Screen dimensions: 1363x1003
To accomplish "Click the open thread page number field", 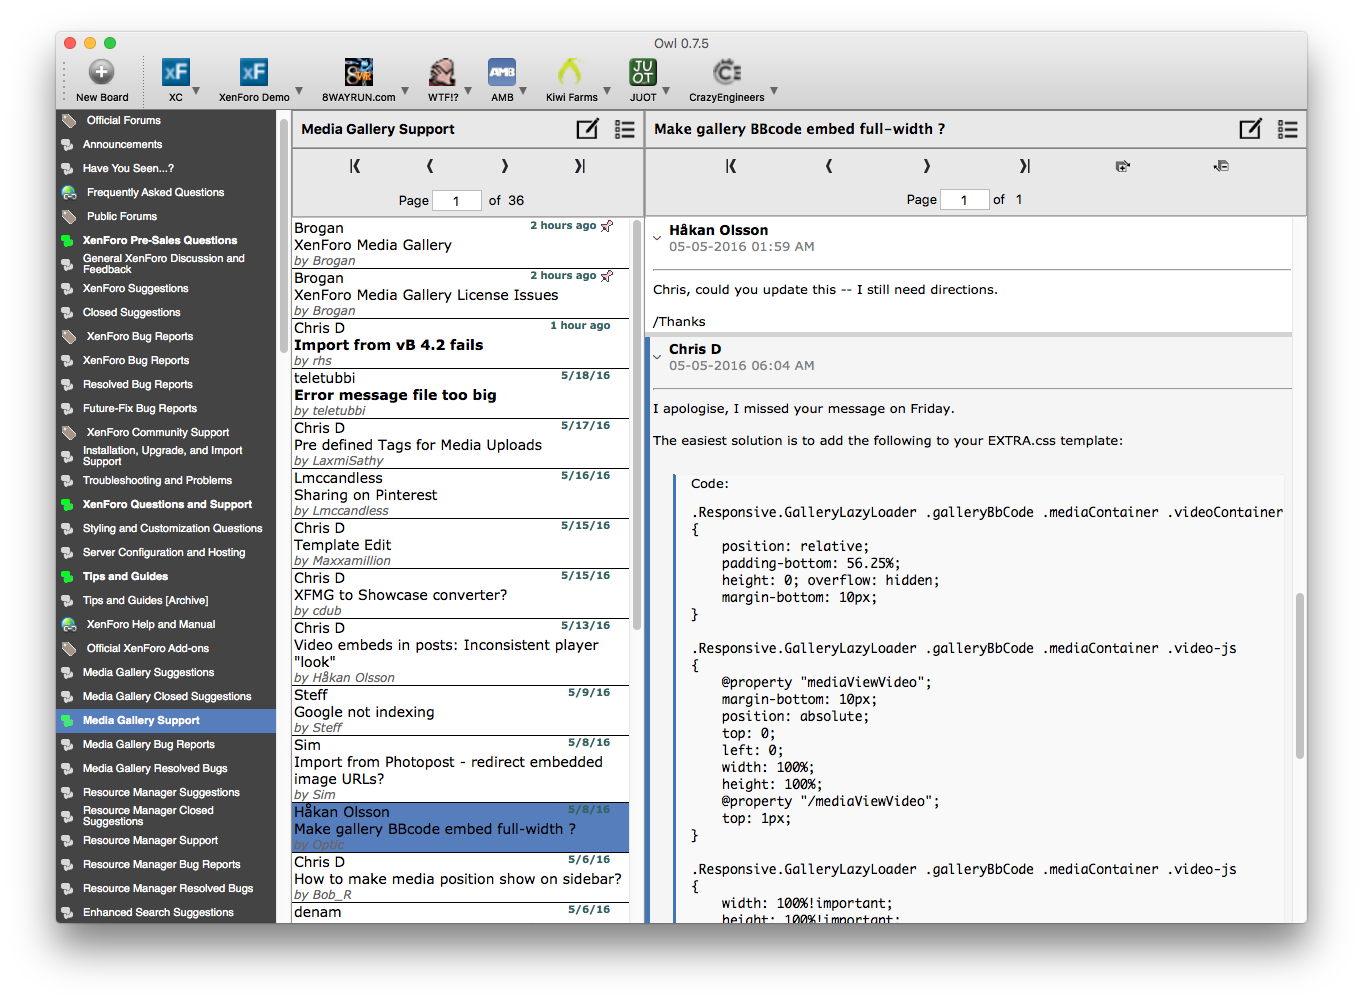I will tap(964, 200).
